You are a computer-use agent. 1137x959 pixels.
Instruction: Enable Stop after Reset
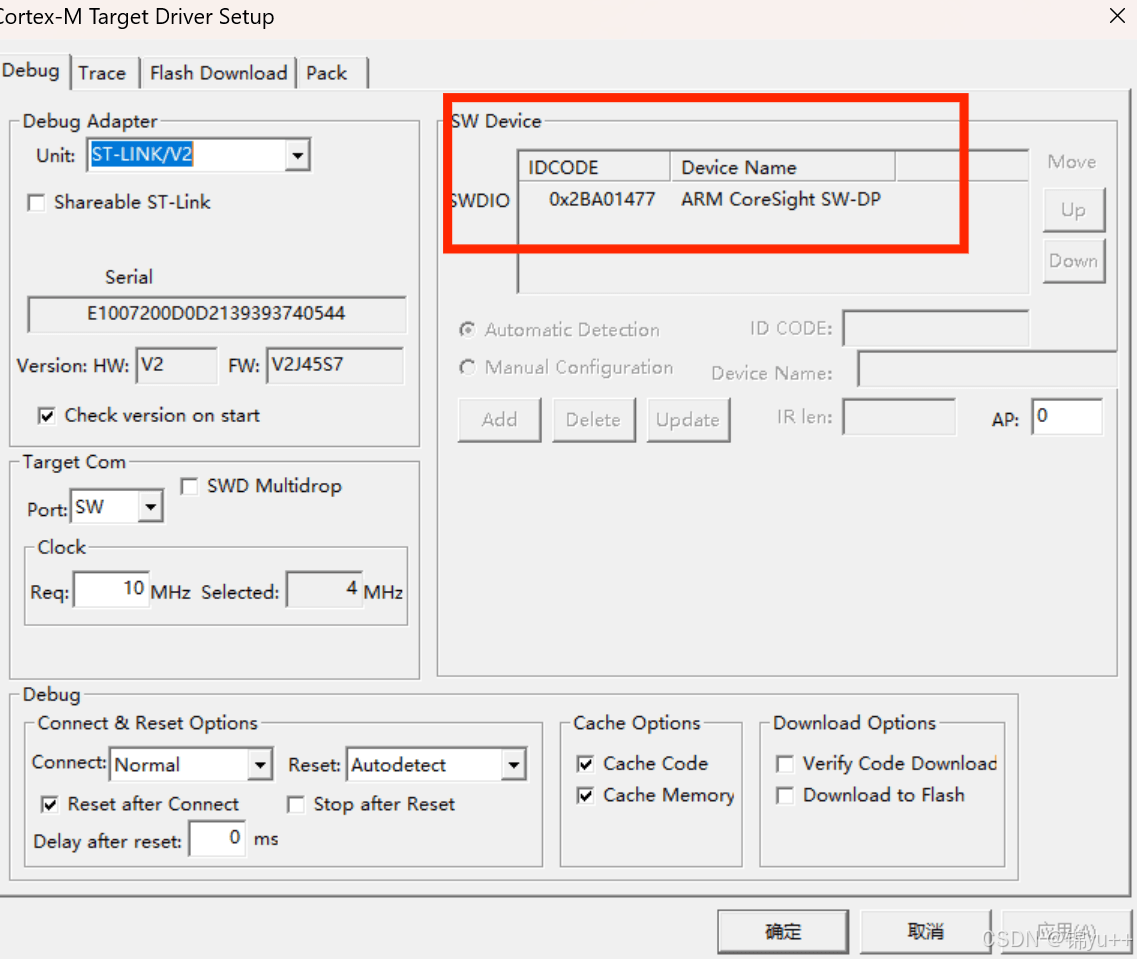coord(296,804)
